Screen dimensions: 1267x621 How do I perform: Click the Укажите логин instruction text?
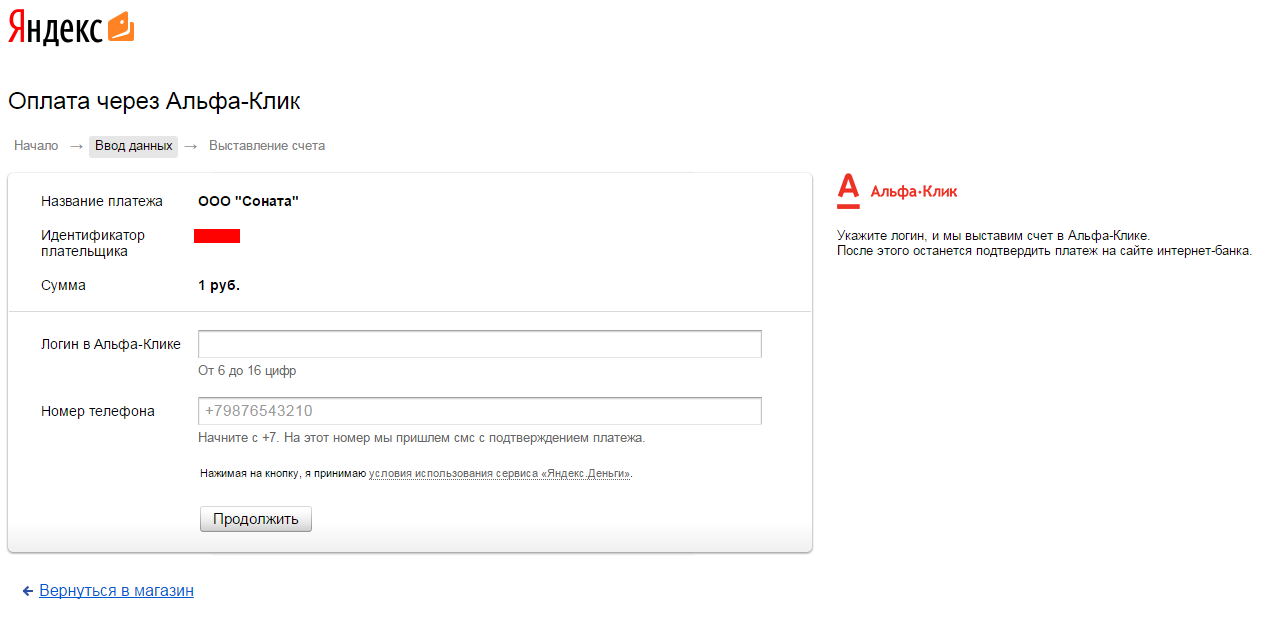(994, 236)
